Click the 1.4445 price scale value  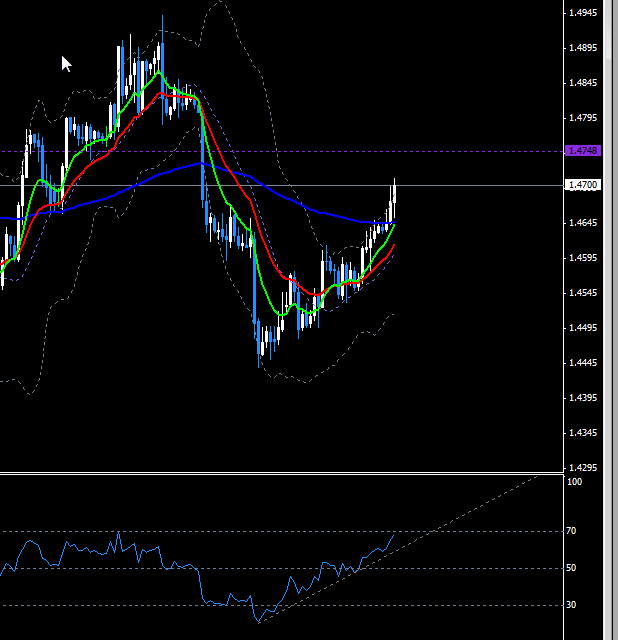click(x=582, y=363)
